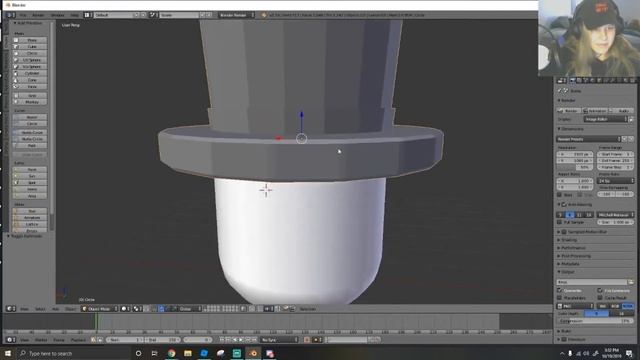Add a Cone mesh
The height and width of the screenshot is (360, 640).
pyautogui.click(x=29, y=80)
